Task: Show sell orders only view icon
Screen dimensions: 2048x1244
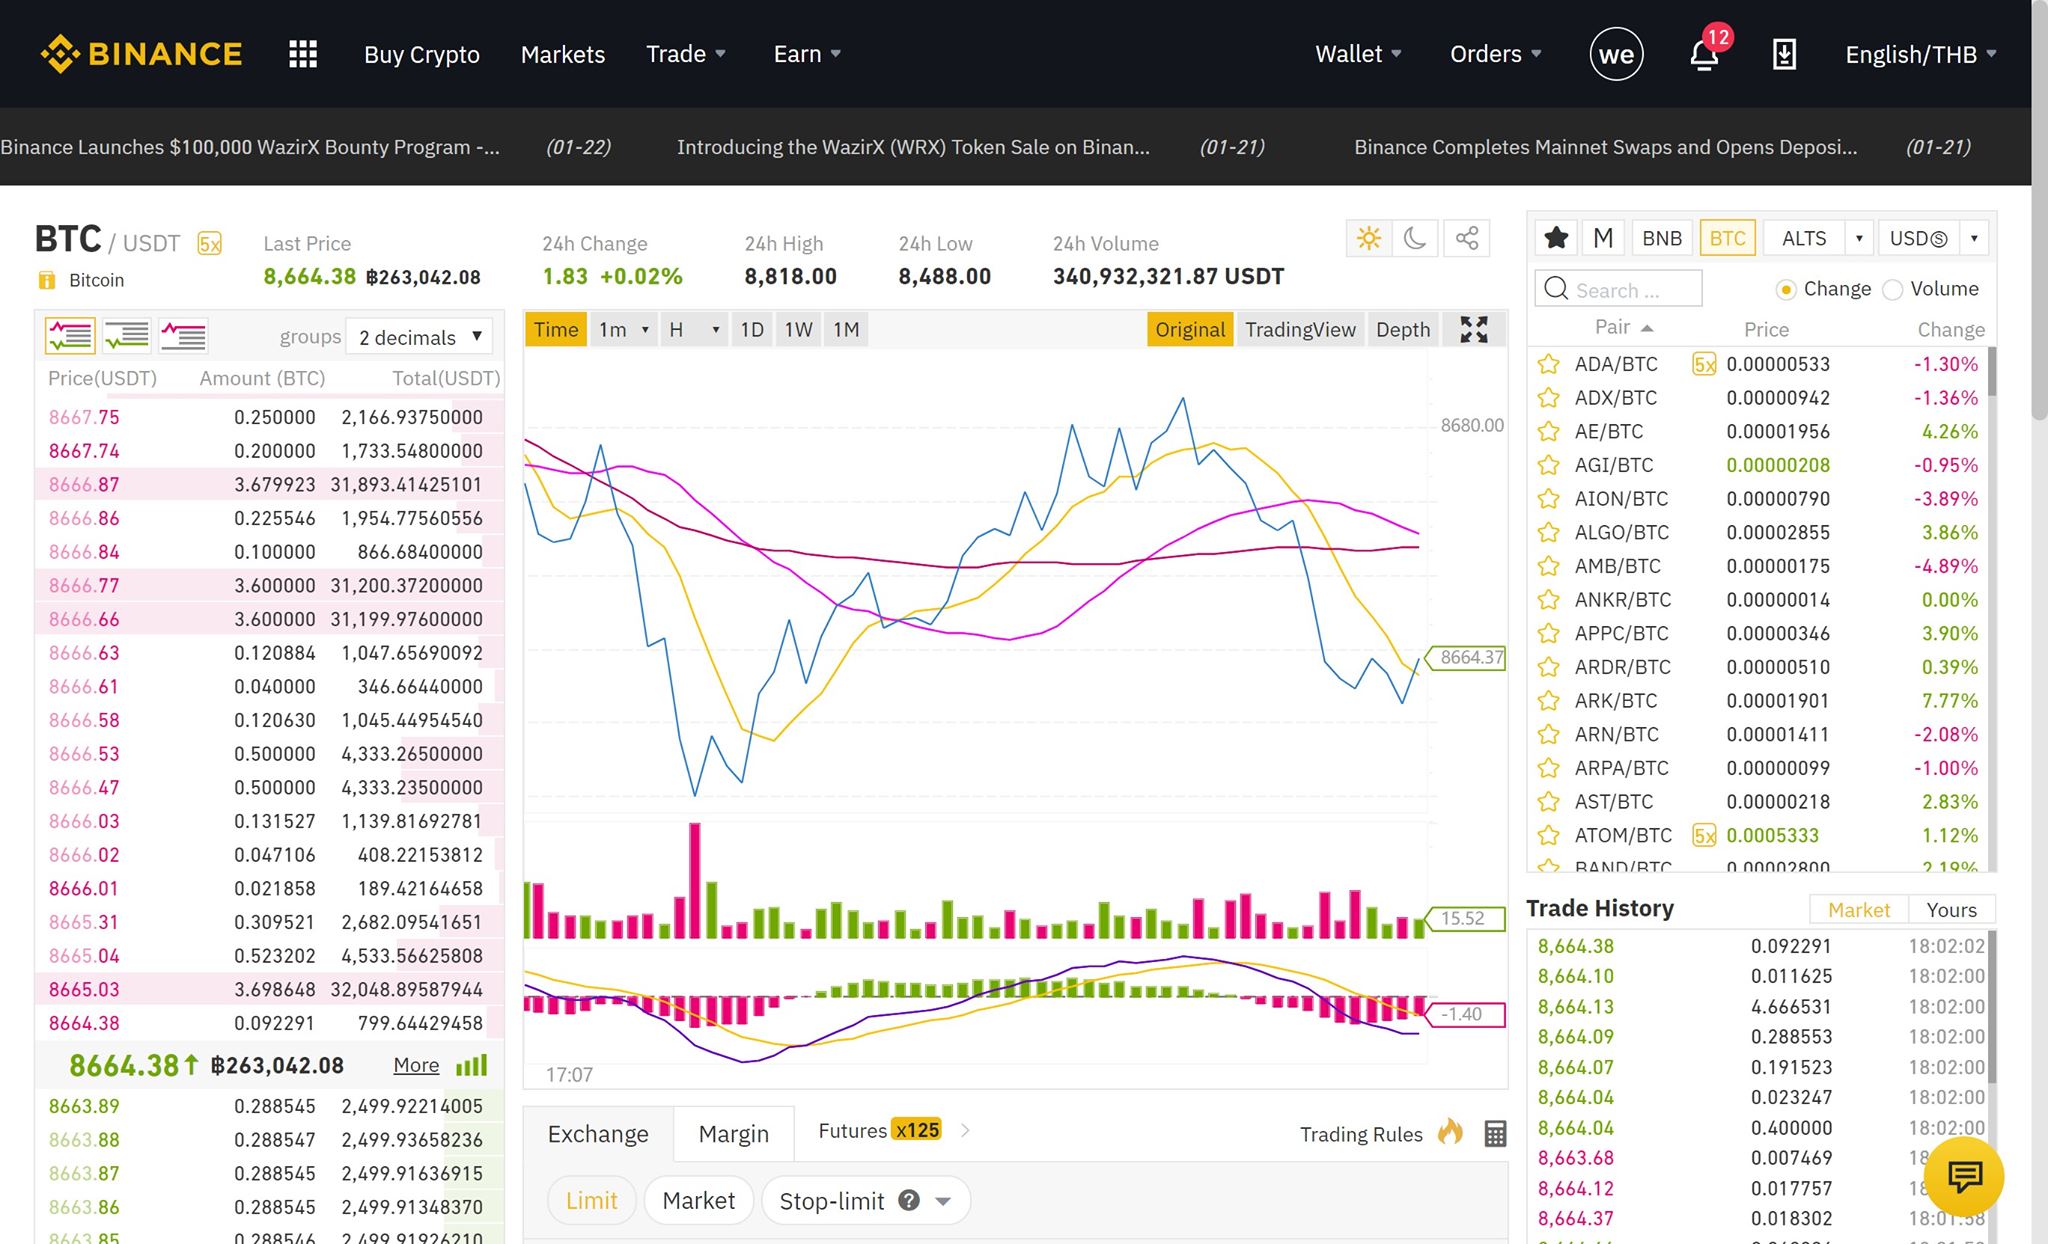Action: point(184,336)
